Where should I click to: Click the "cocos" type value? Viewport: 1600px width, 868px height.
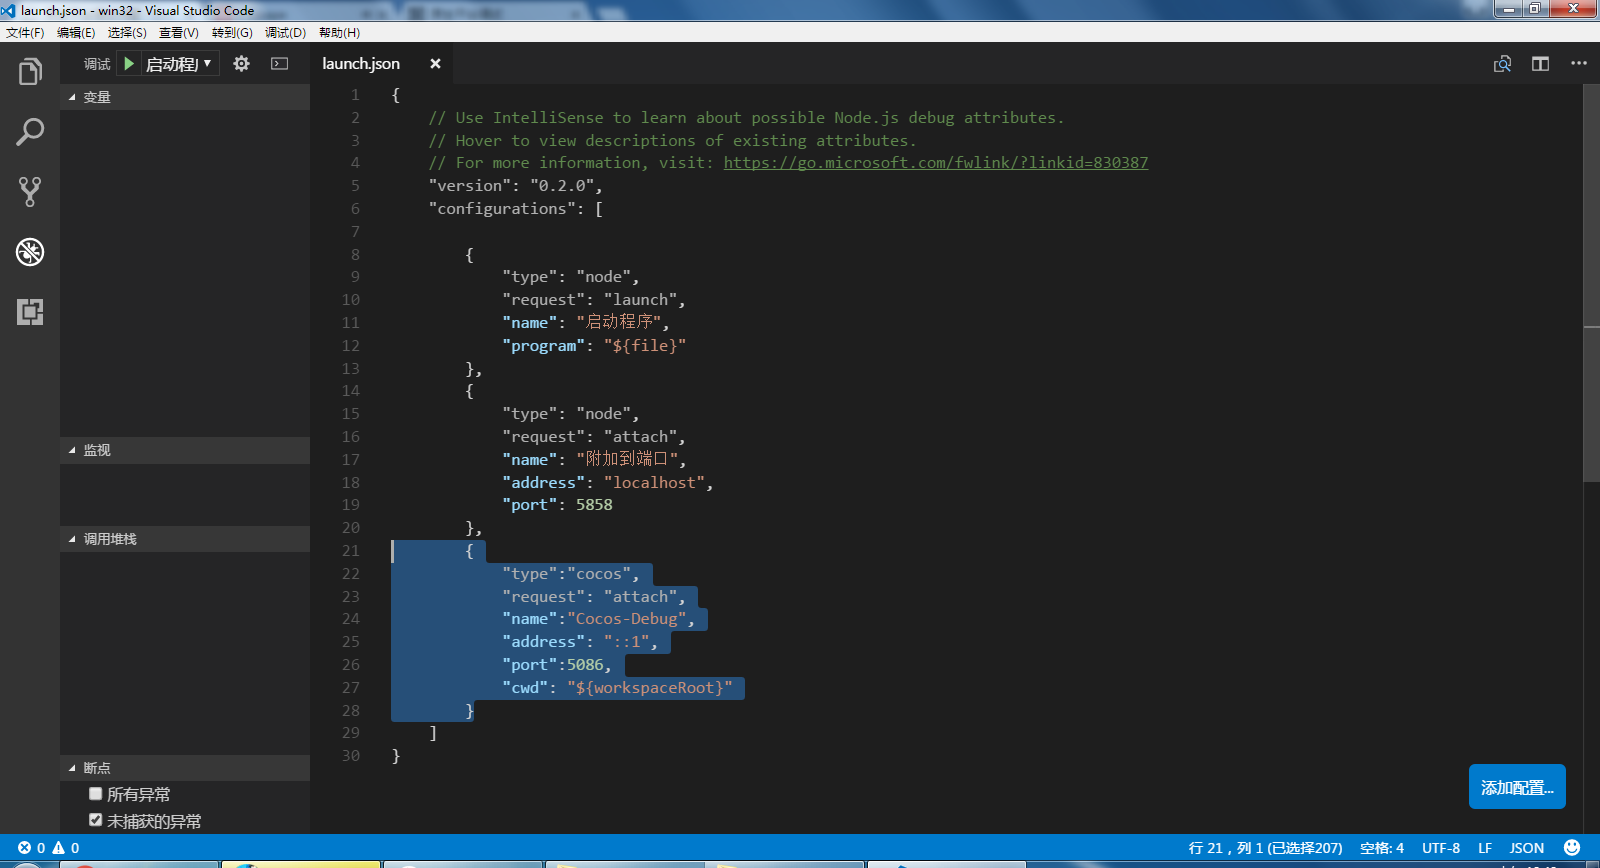coord(599,574)
